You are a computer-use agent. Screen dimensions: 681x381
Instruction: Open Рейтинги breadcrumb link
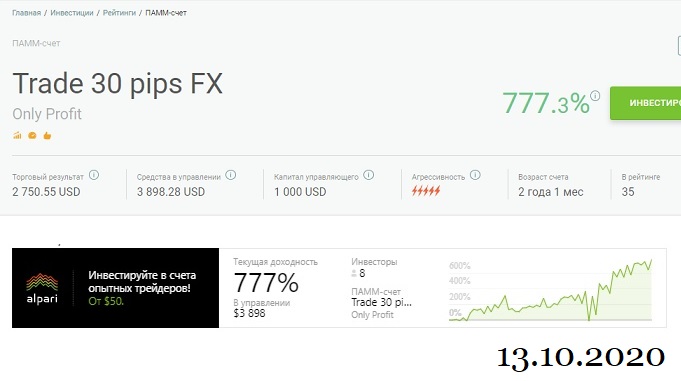[119, 13]
